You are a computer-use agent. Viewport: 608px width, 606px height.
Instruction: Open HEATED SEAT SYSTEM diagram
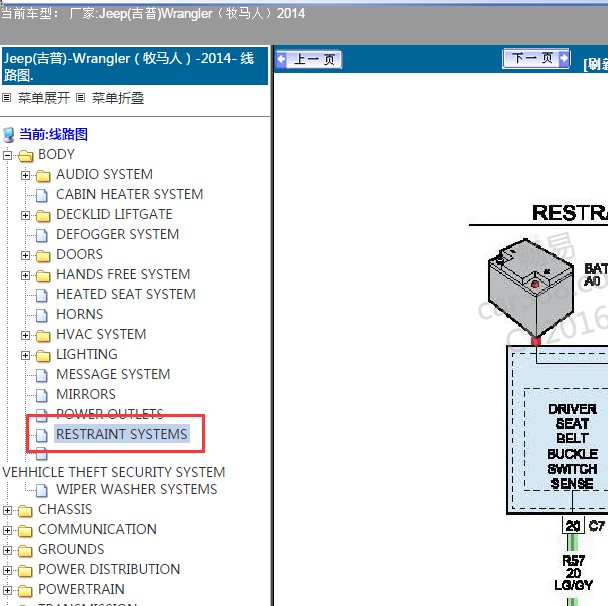(x=126, y=294)
